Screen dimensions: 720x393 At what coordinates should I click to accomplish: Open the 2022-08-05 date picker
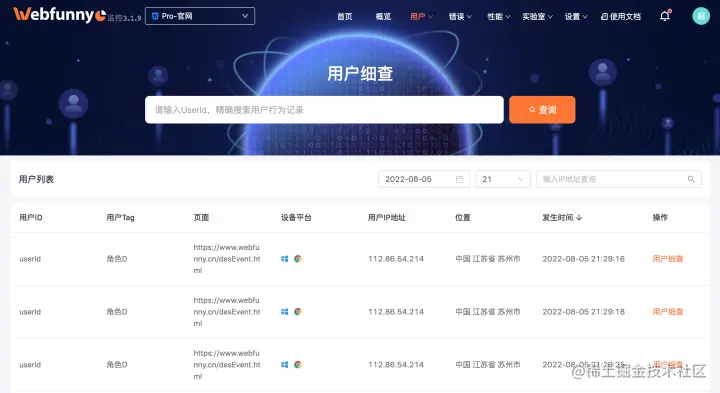[423, 179]
